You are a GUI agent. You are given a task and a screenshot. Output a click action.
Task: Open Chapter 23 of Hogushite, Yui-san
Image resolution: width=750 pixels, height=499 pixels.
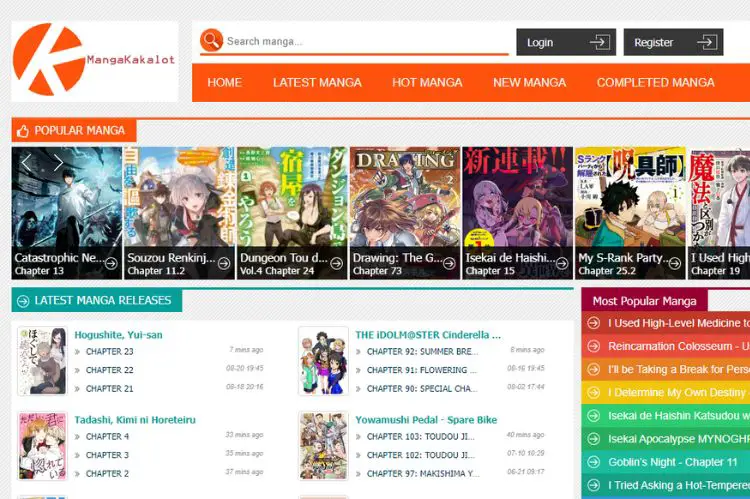[x=110, y=352]
